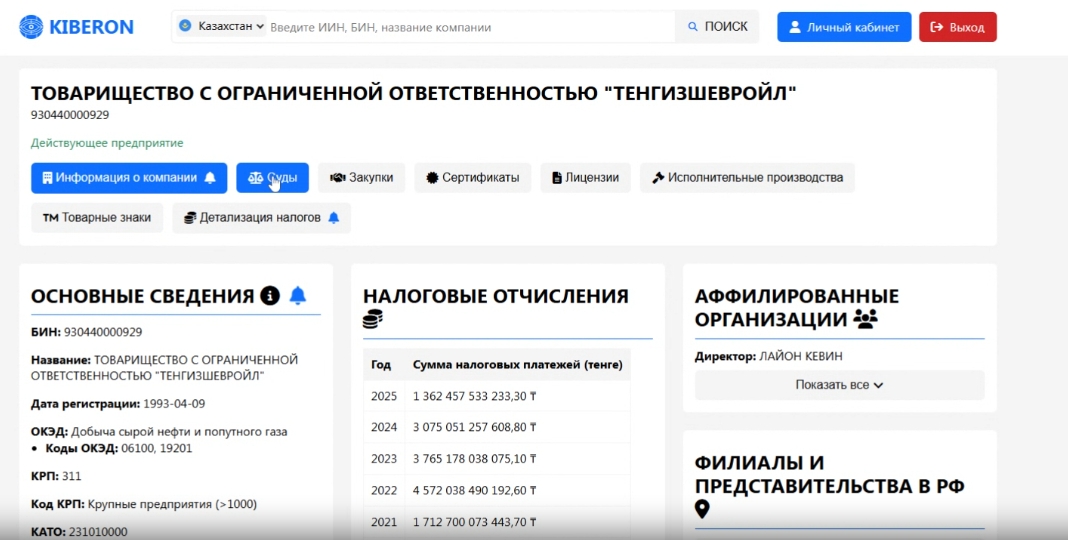Screen dimensions: 1068x540
Task: Click the coins icon on Детализация налогов
Action: coord(190,218)
